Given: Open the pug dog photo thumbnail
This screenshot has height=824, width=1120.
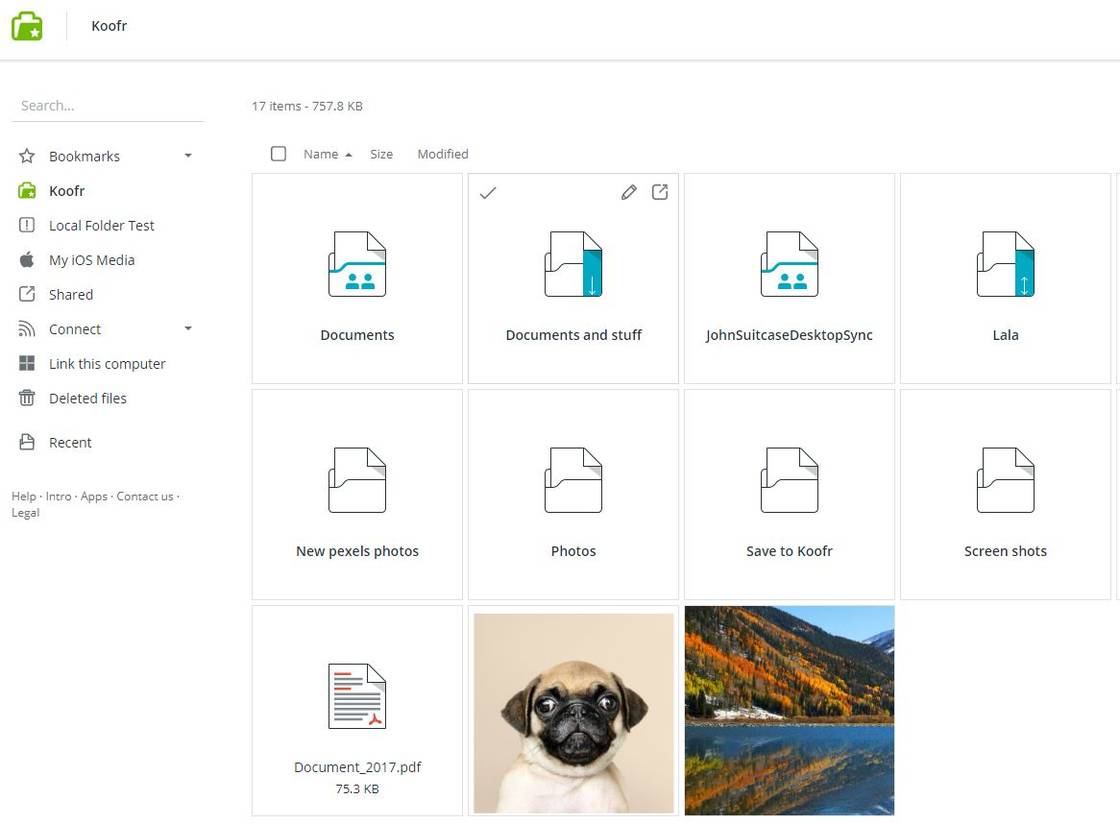Looking at the screenshot, I should [573, 711].
